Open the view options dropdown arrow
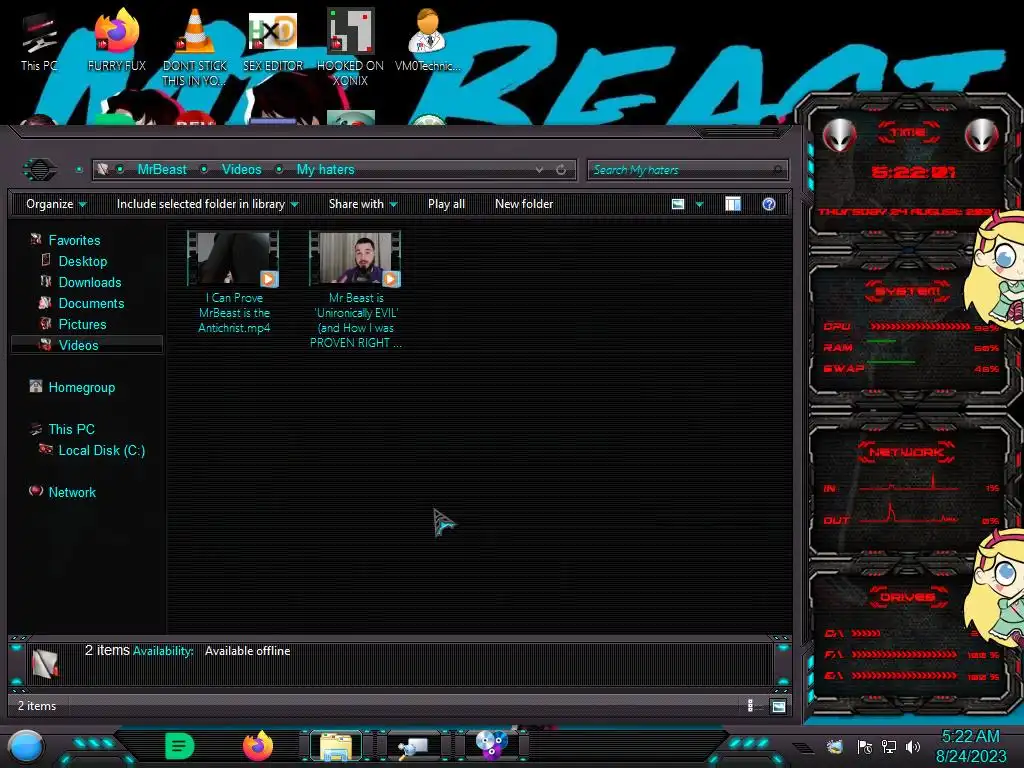 (x=699, y=204)
